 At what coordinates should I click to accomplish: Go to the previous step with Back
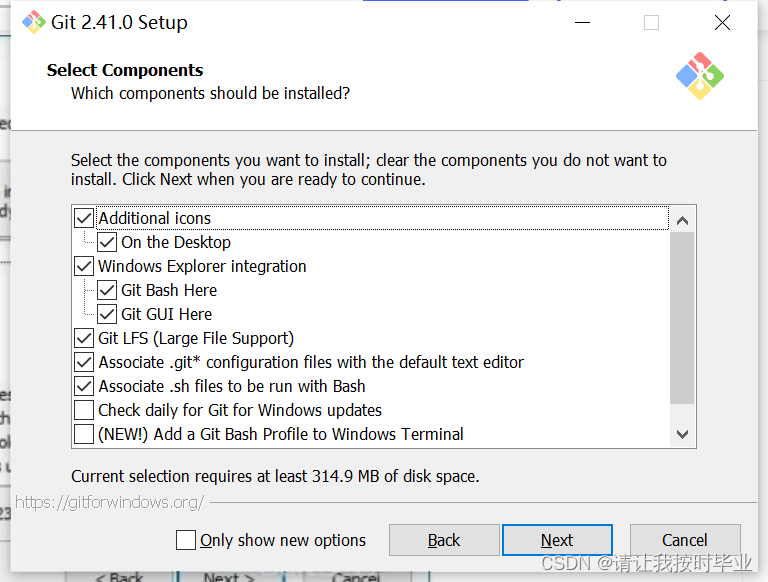click(x=444, y=540)
